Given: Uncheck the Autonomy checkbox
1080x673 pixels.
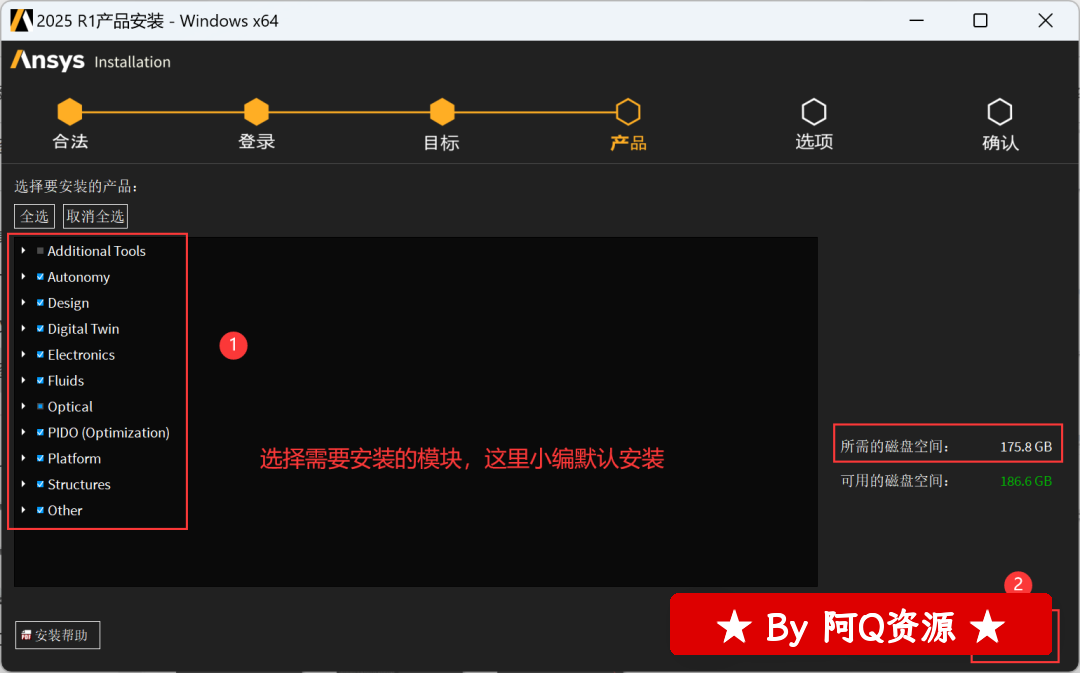Looking at the screenshot, I should coord(40,277).
